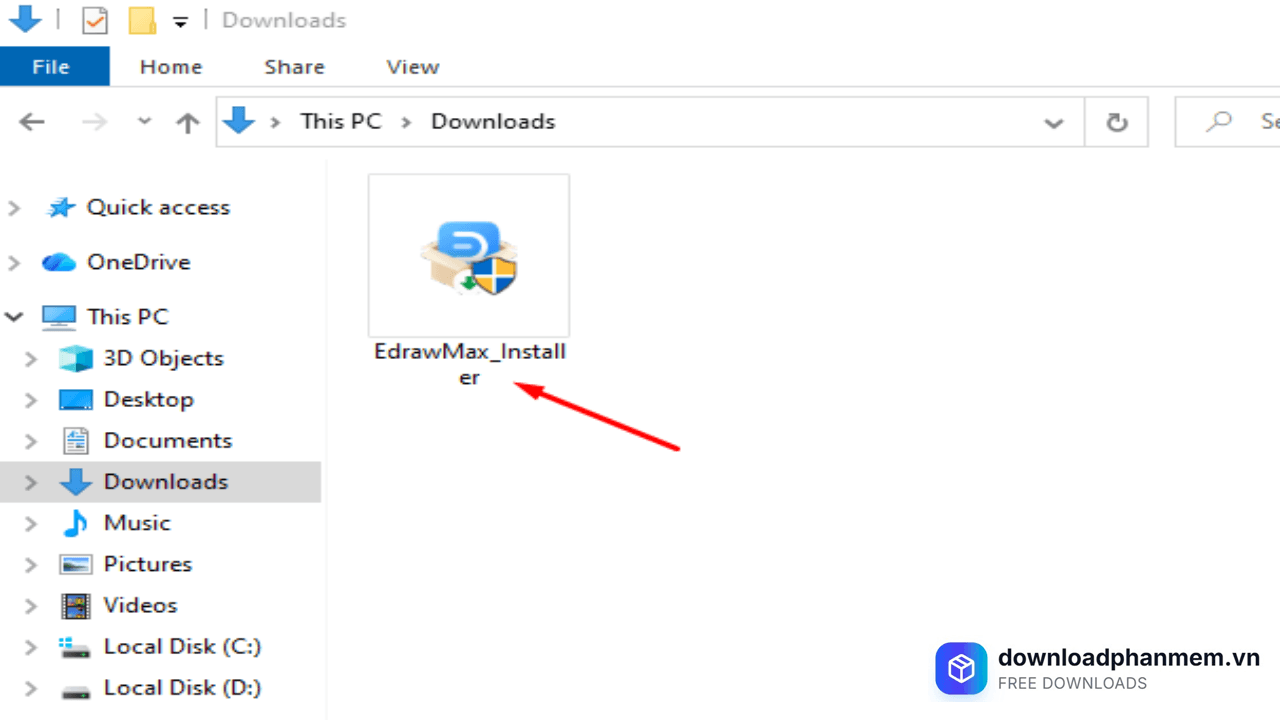Expand chevron after This PC in path
1280x720 pixels.
coord(406,122)
